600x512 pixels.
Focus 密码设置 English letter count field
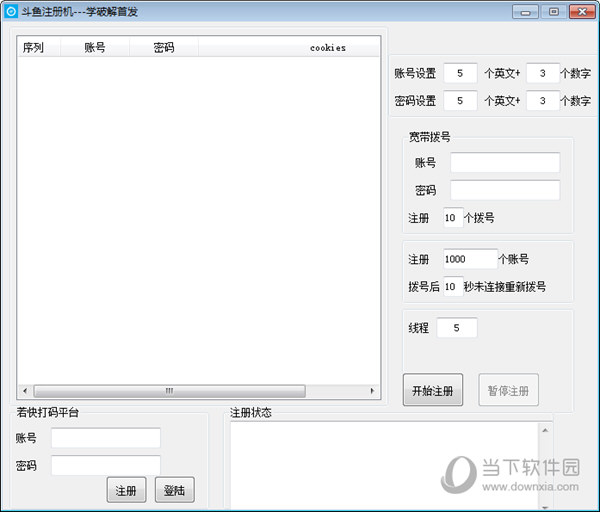point(460,101)
